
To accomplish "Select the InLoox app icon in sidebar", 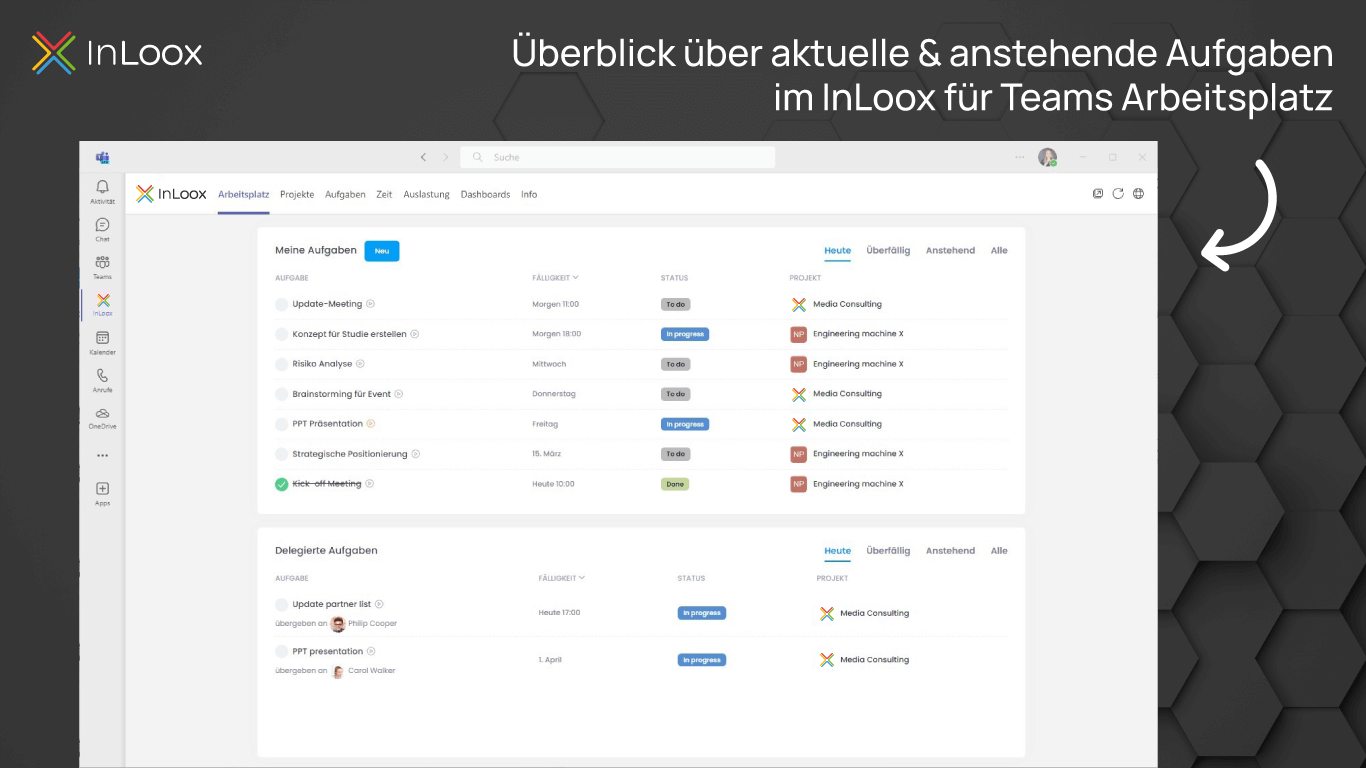I will click(x=102, y=300).
